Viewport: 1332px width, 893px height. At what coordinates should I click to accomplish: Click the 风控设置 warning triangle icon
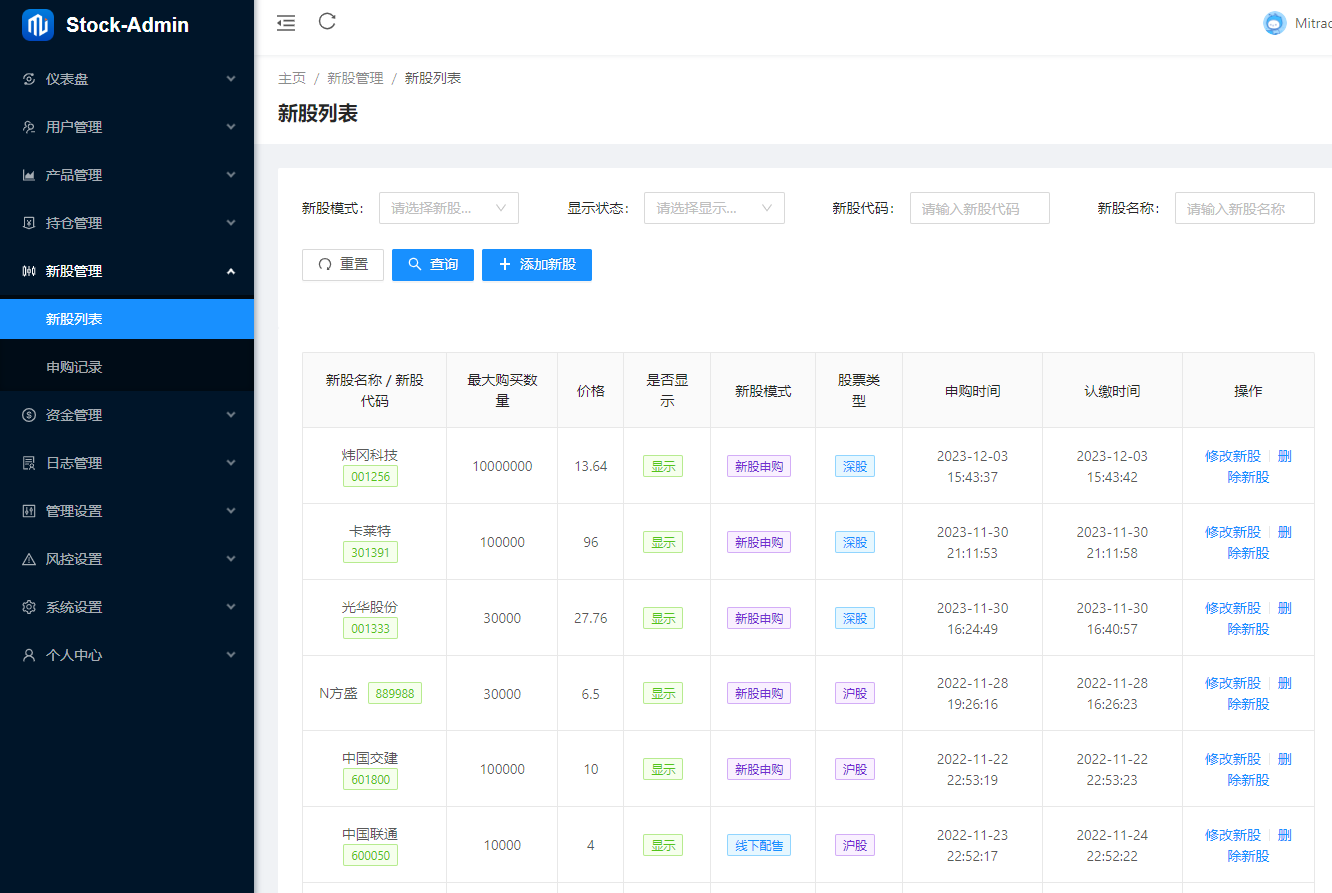[x=29, y=559]
